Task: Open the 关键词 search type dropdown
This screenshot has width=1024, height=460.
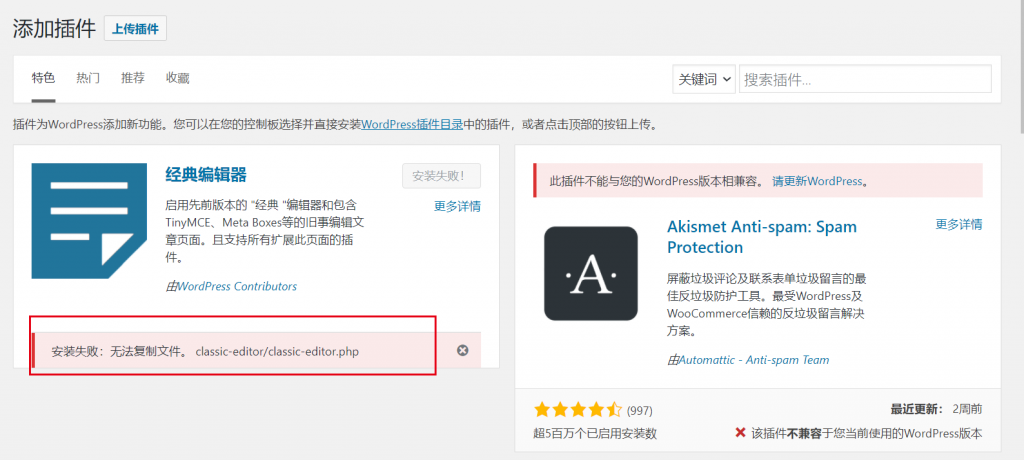Action: 704,80
